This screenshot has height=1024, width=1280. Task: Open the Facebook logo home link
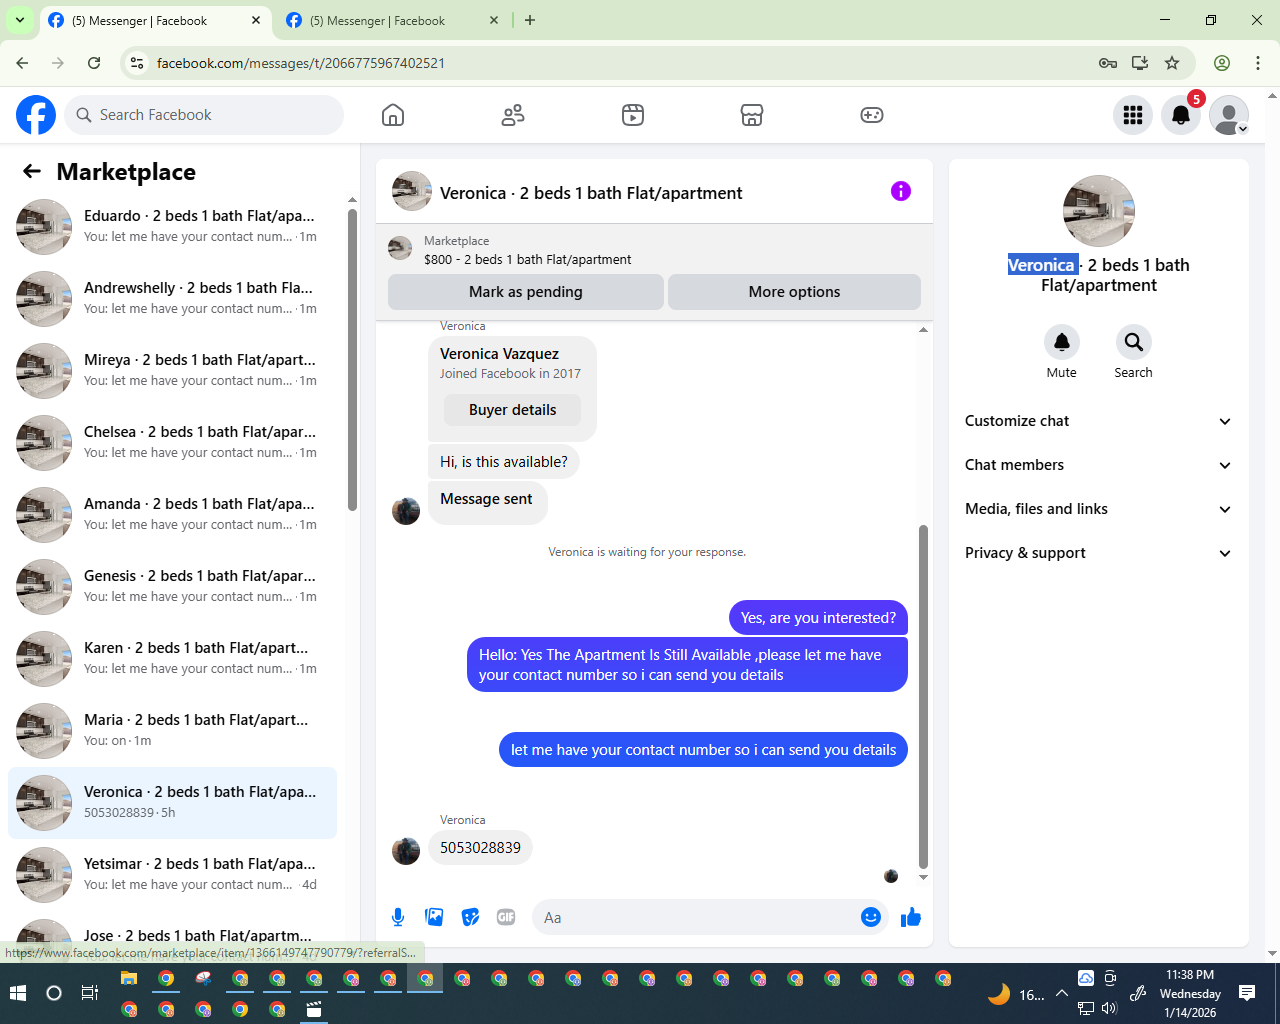pos(36,115)
